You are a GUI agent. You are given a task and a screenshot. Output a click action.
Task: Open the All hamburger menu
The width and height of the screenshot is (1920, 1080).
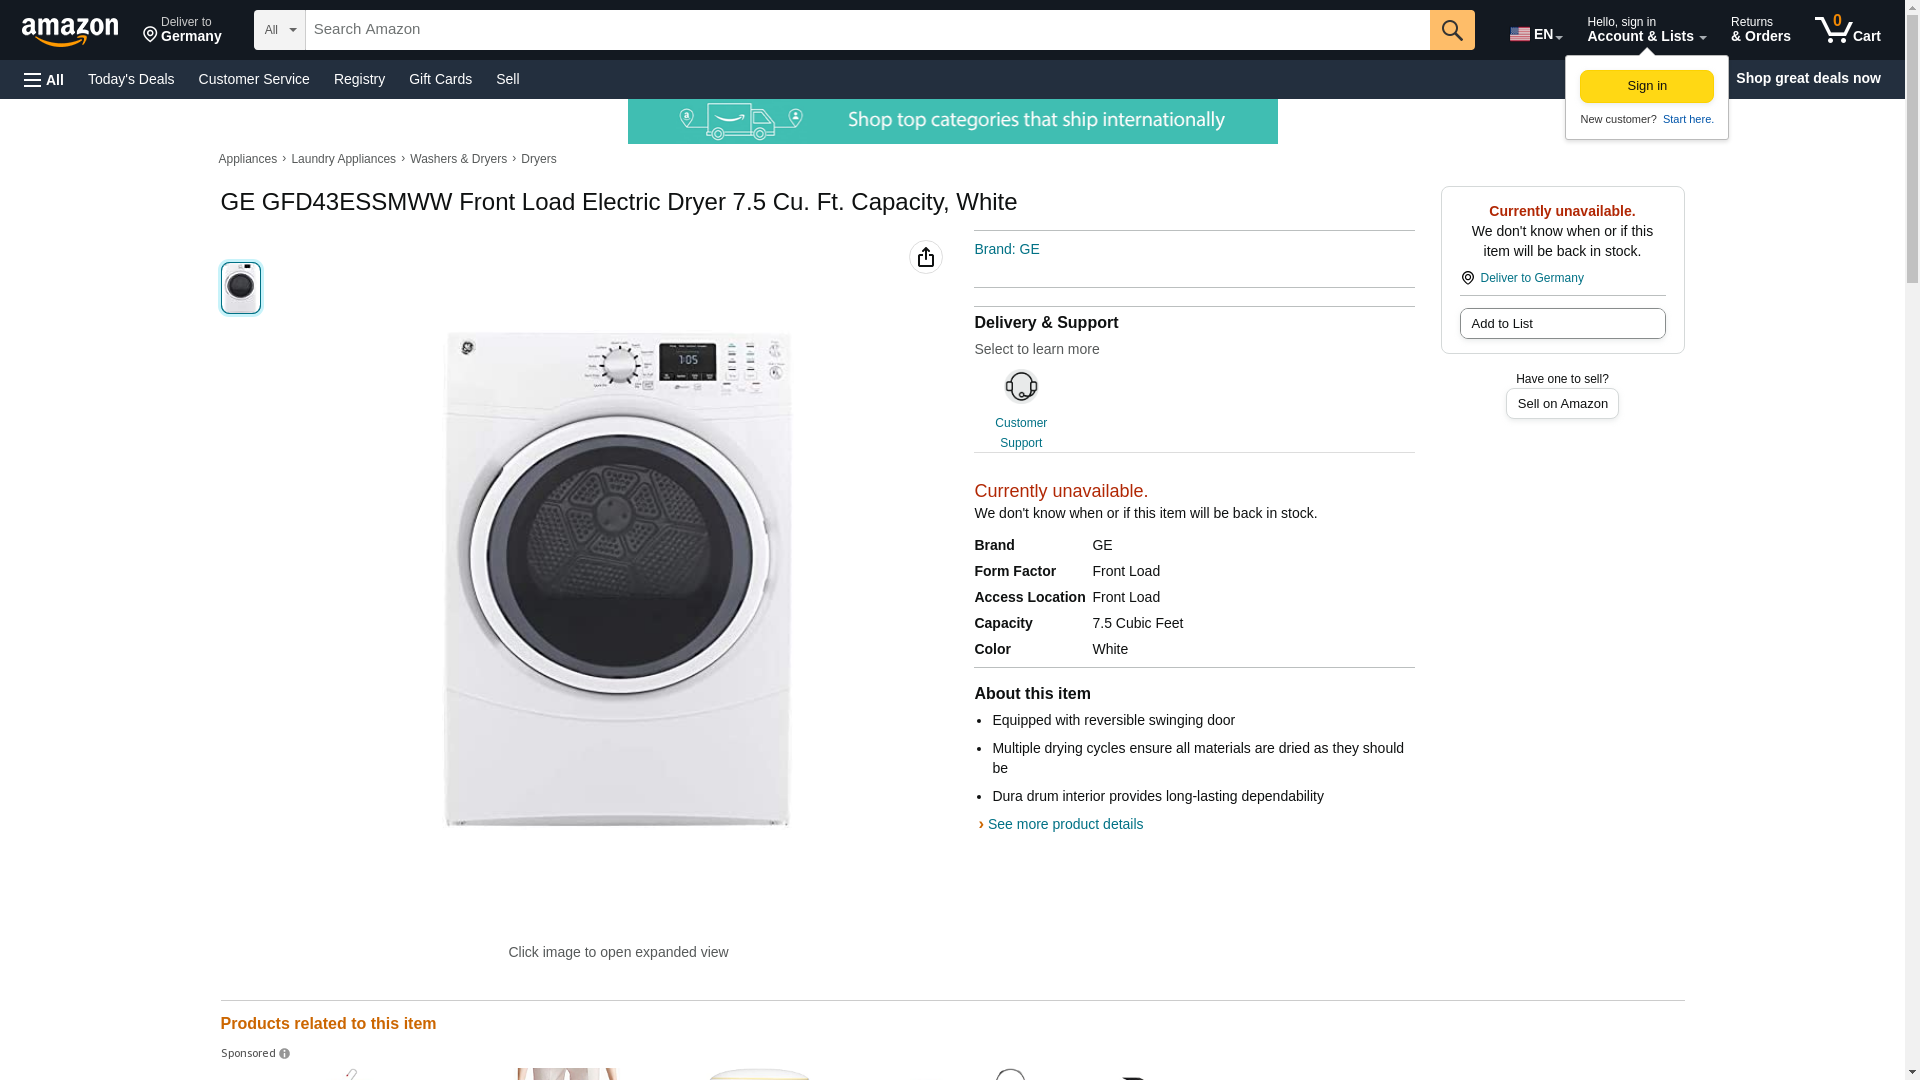pos(44,79)
